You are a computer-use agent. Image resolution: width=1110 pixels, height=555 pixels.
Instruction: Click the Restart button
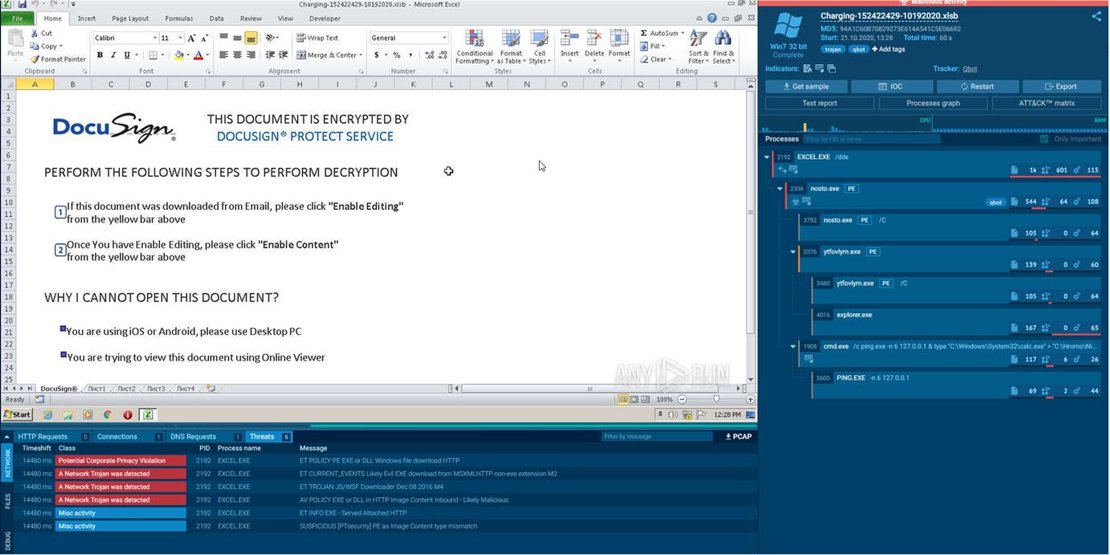coord(977,86)
